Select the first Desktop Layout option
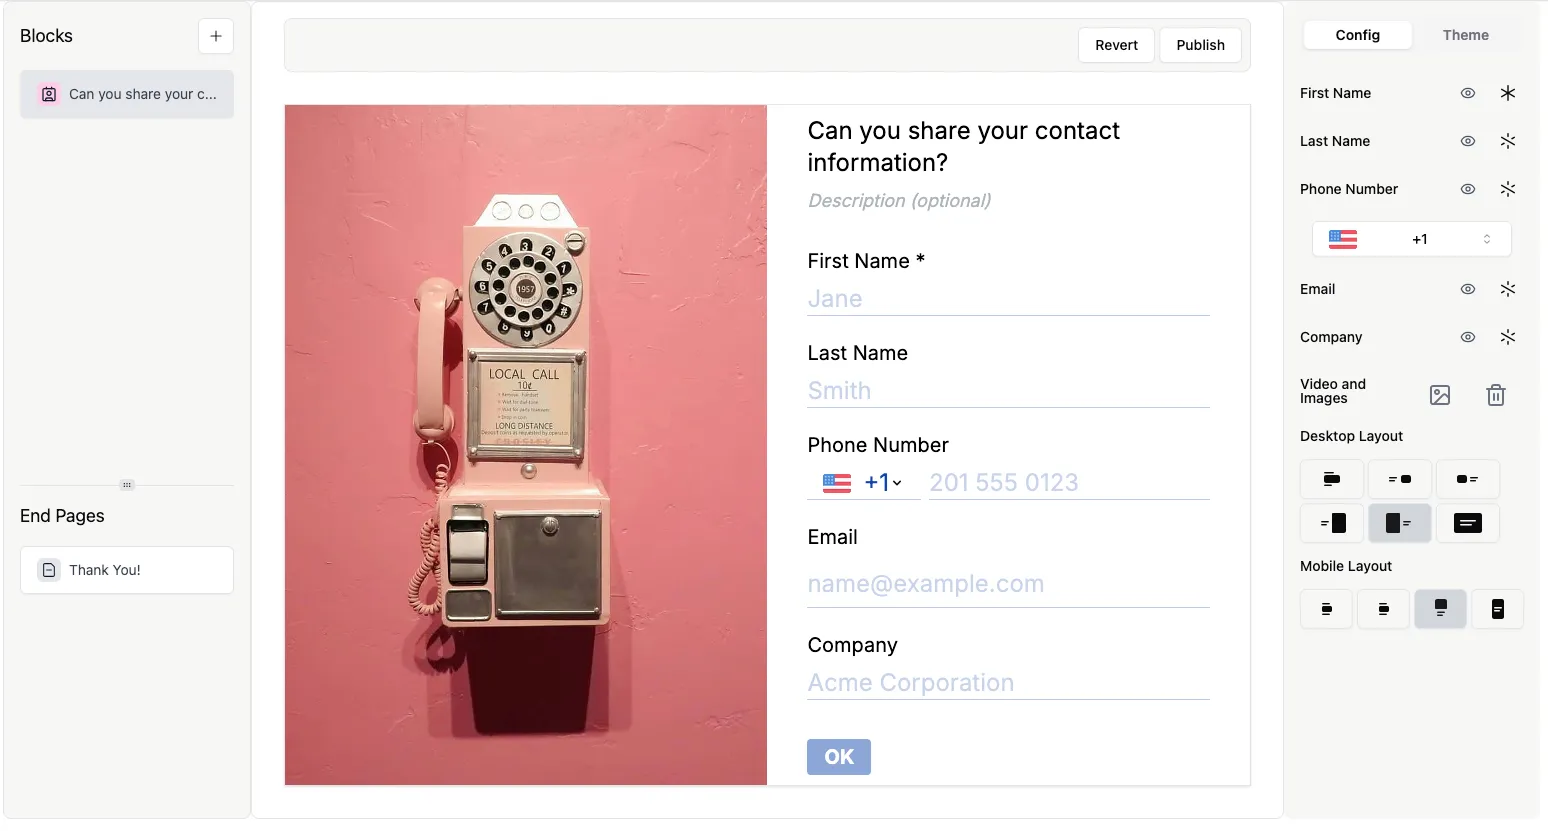This screenshot has height=831, width=1548. (1331, 479)
